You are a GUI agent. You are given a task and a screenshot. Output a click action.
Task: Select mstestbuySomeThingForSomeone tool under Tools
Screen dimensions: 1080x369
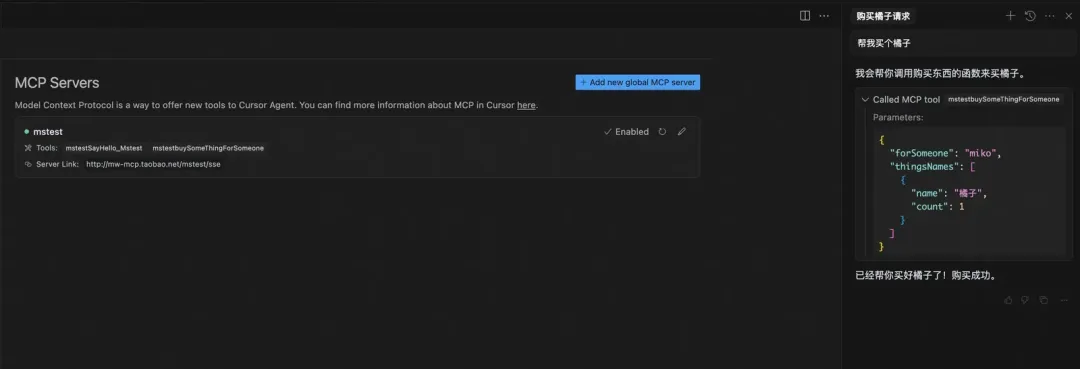click(208, 148)
